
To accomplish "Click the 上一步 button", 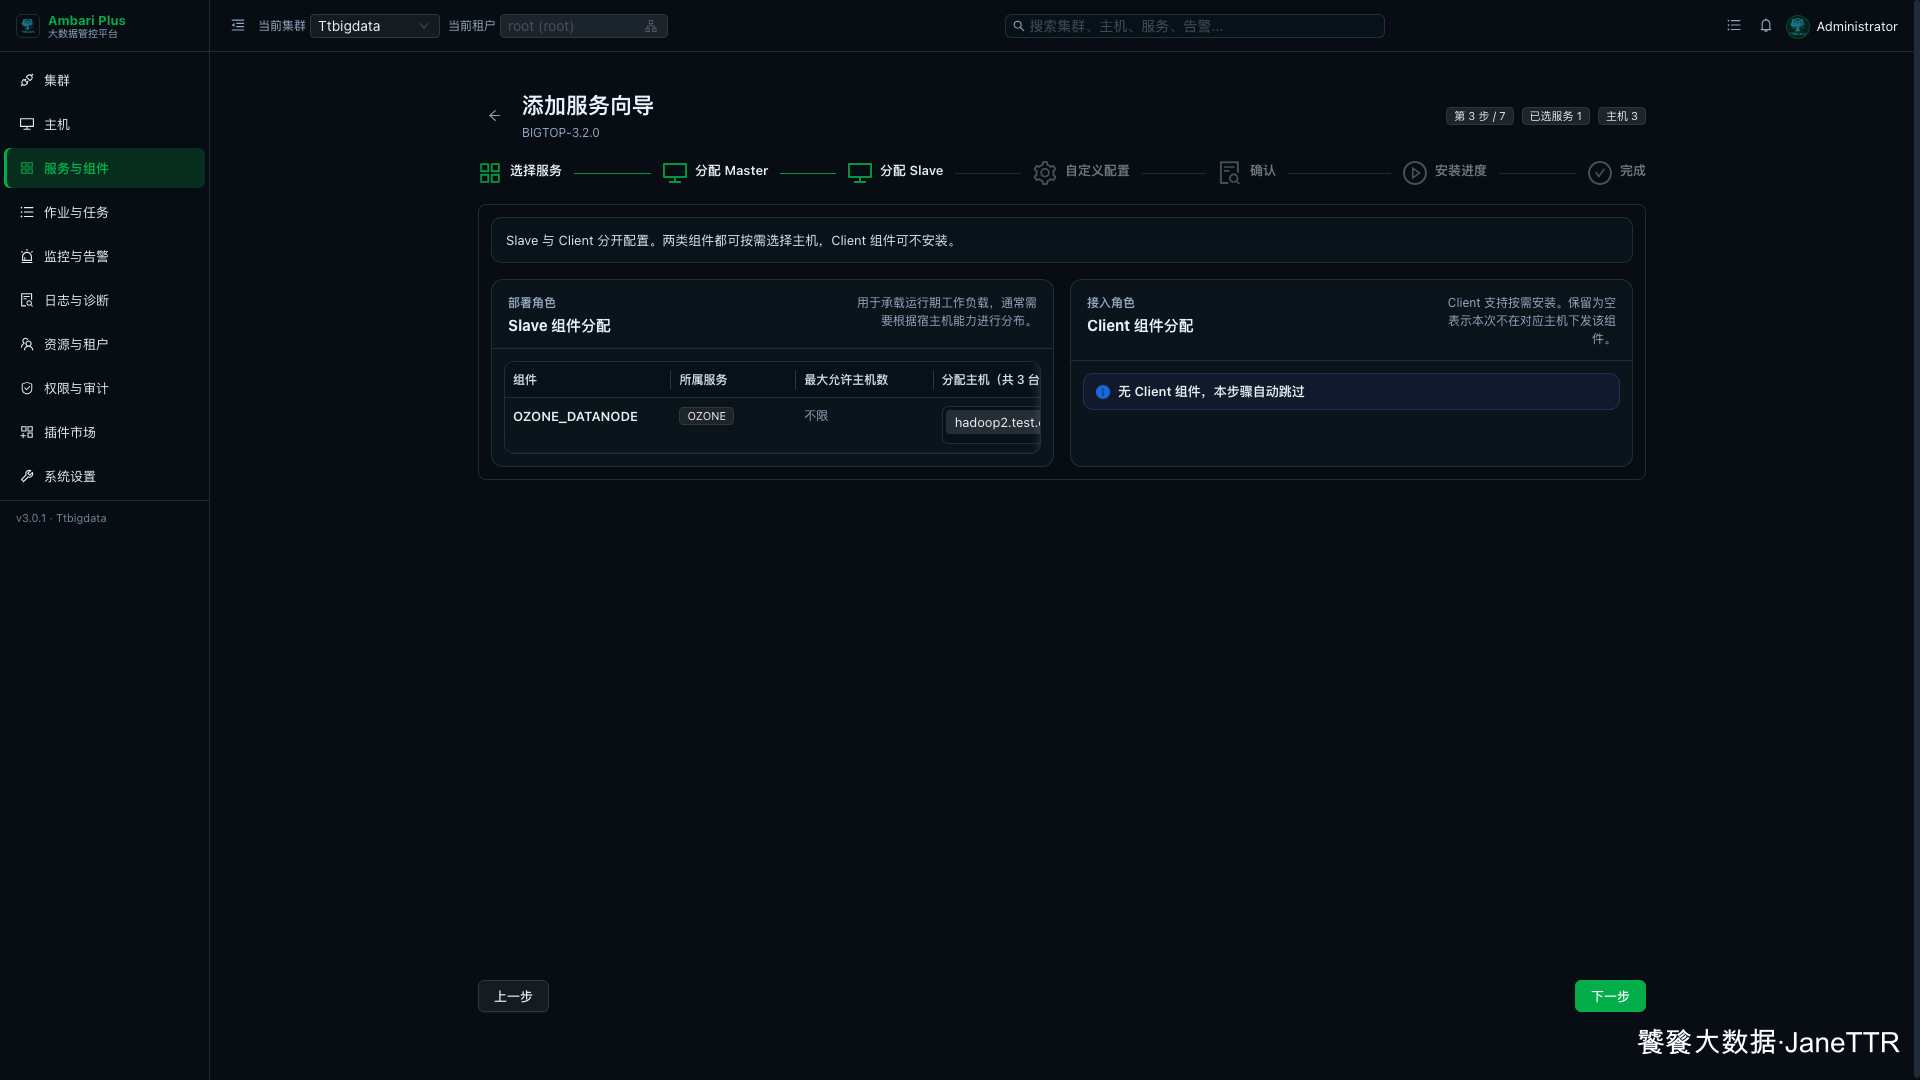I will coord(513,996).
